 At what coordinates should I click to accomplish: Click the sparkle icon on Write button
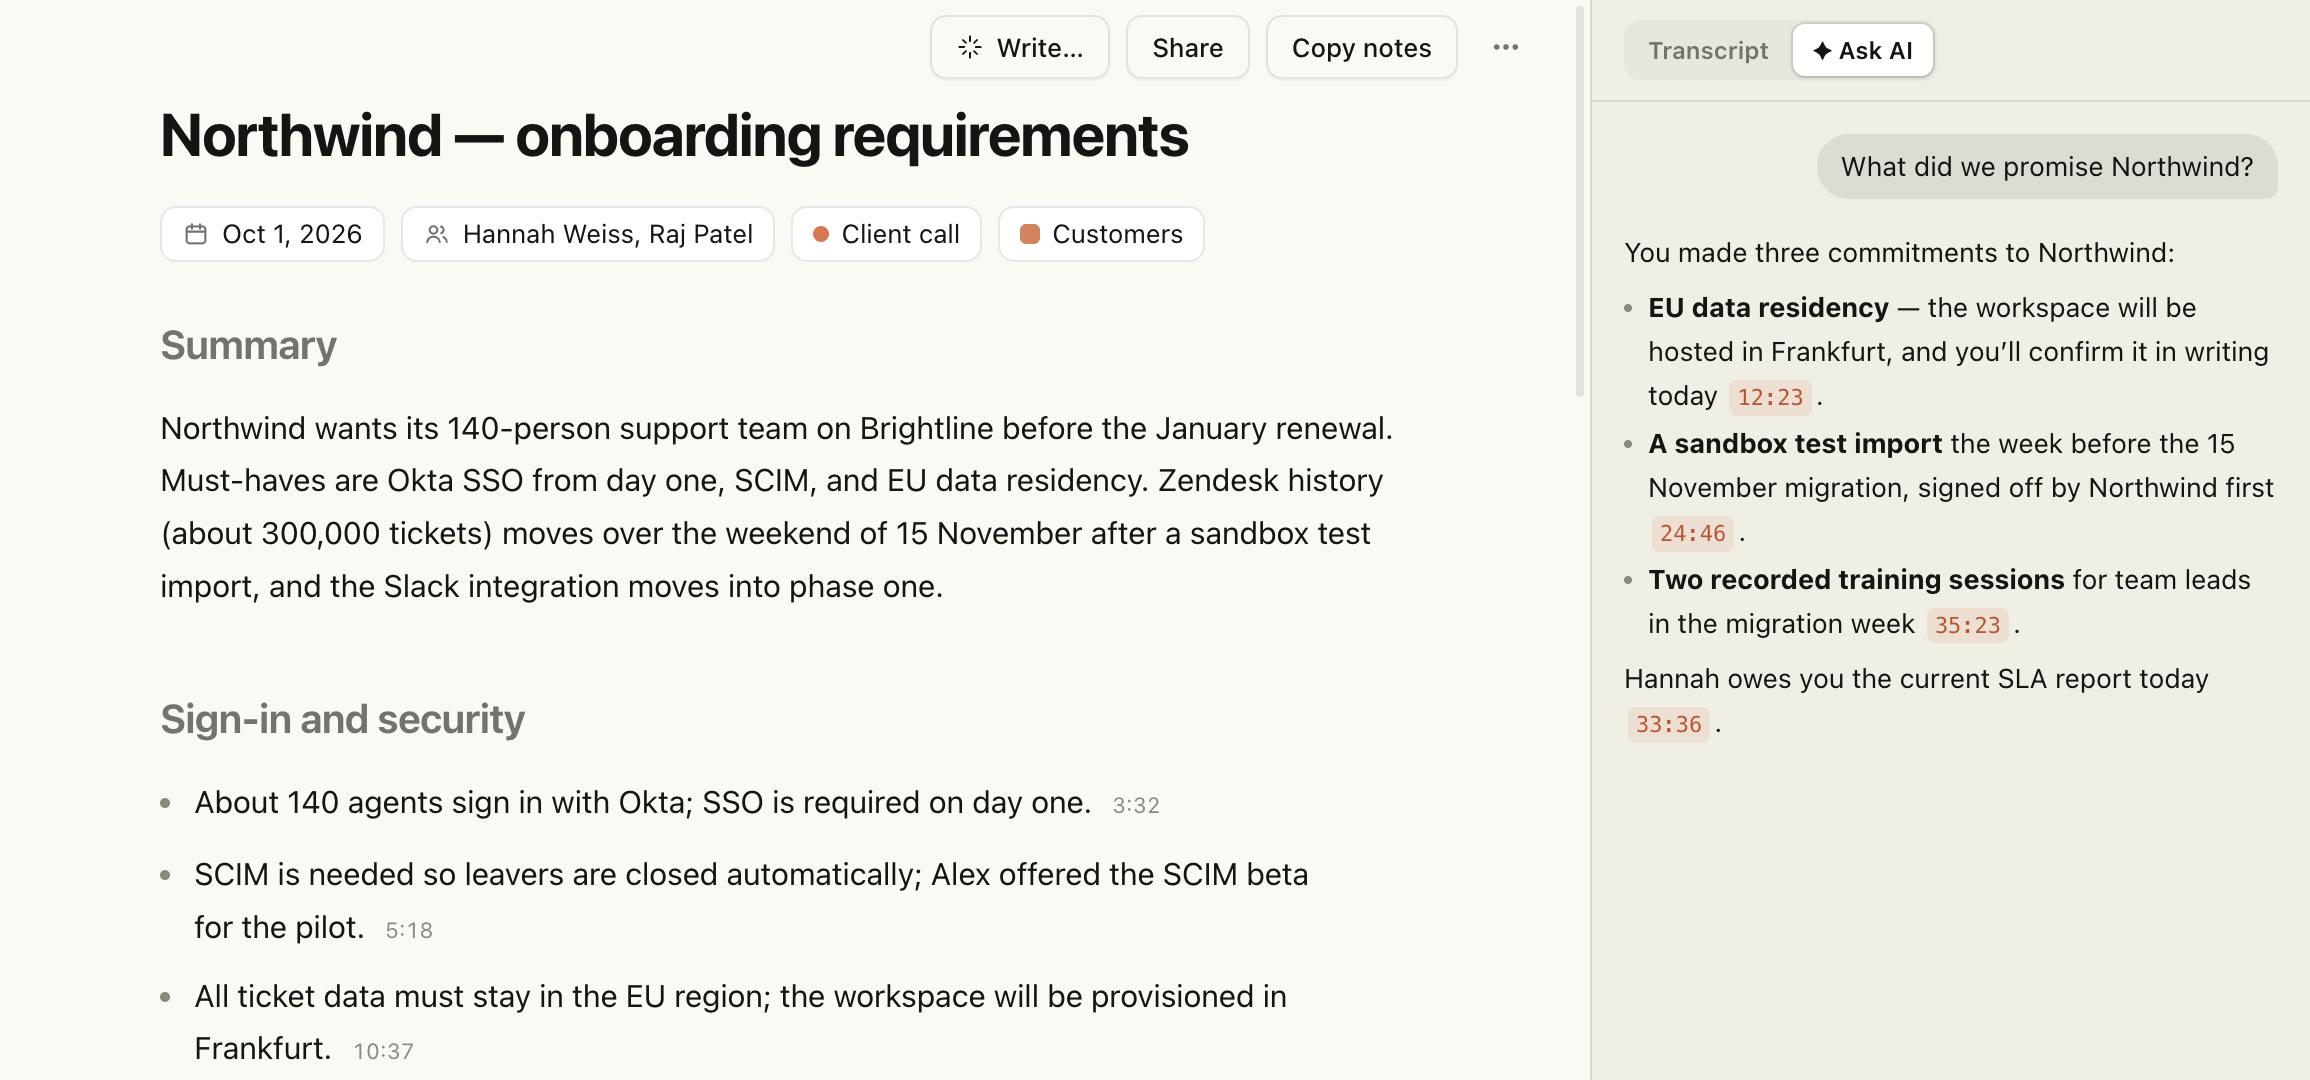point(969,48)
